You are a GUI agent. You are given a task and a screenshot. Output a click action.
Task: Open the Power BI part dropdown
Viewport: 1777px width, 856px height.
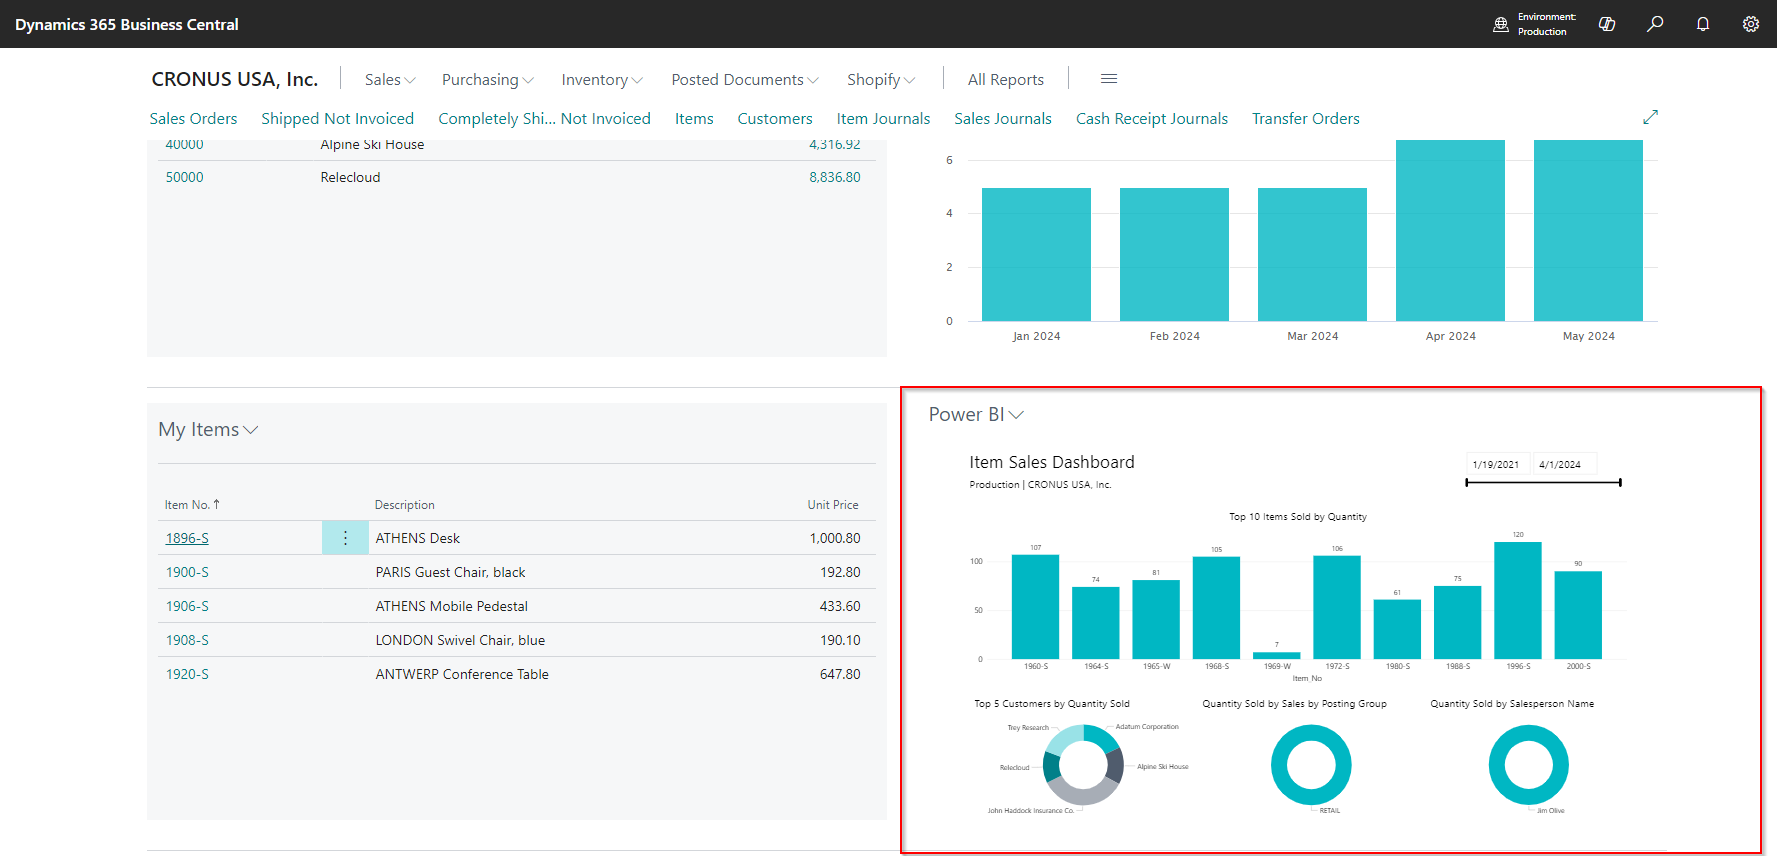1016,415
